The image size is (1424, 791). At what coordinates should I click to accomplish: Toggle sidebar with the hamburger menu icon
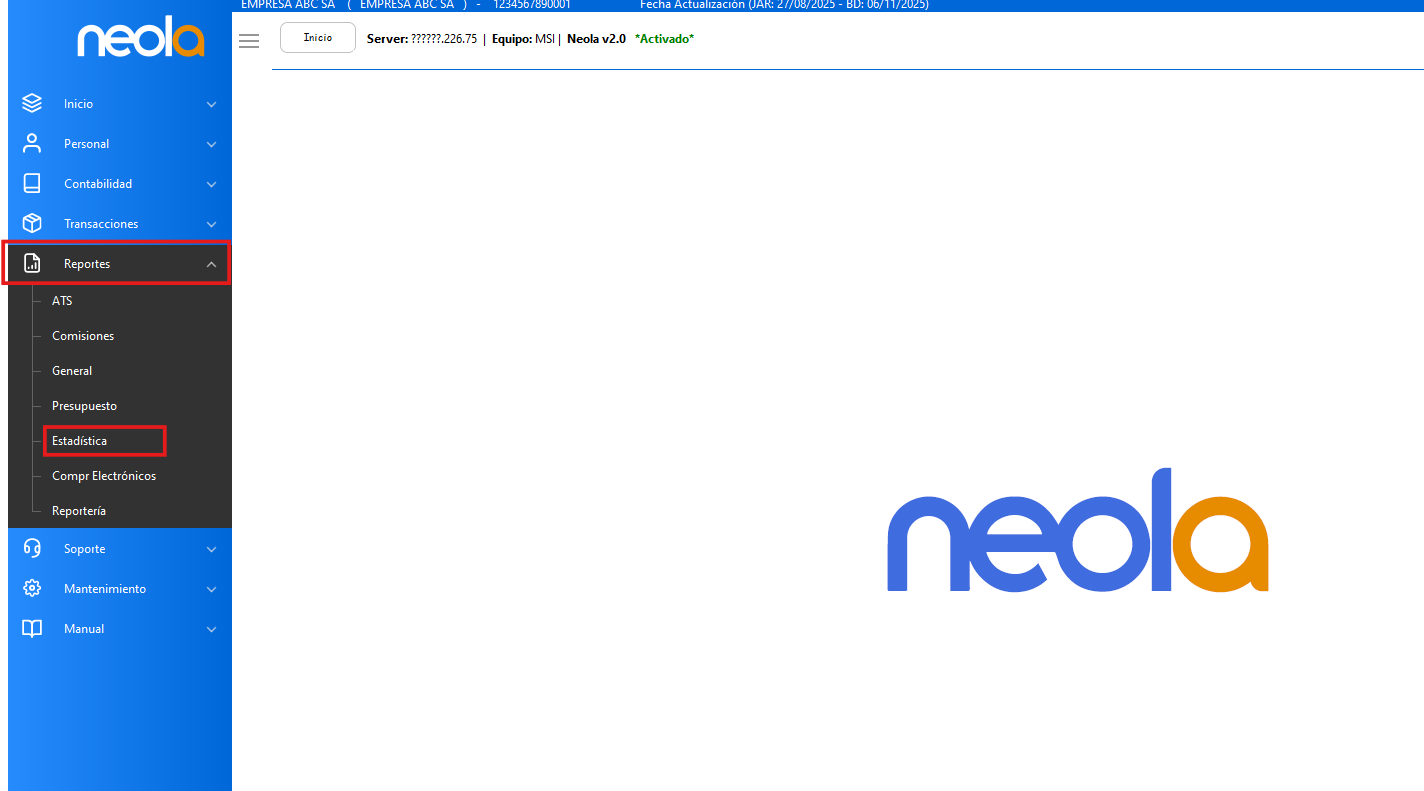tap(249, 40)
